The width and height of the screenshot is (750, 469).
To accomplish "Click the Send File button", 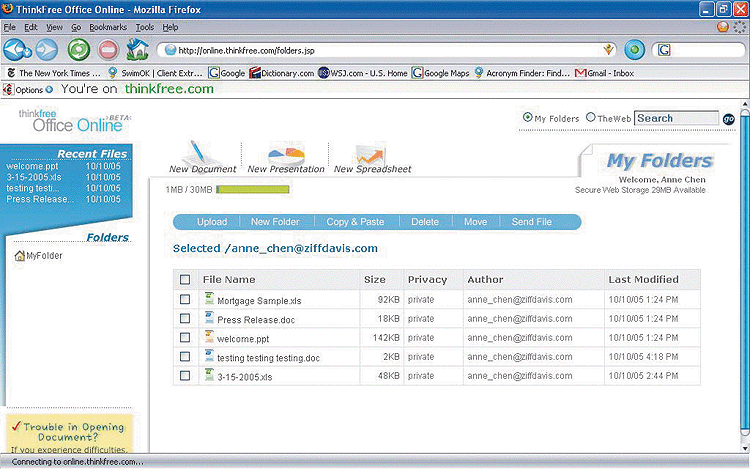I will pyautogui.click(x=531, y=222).
